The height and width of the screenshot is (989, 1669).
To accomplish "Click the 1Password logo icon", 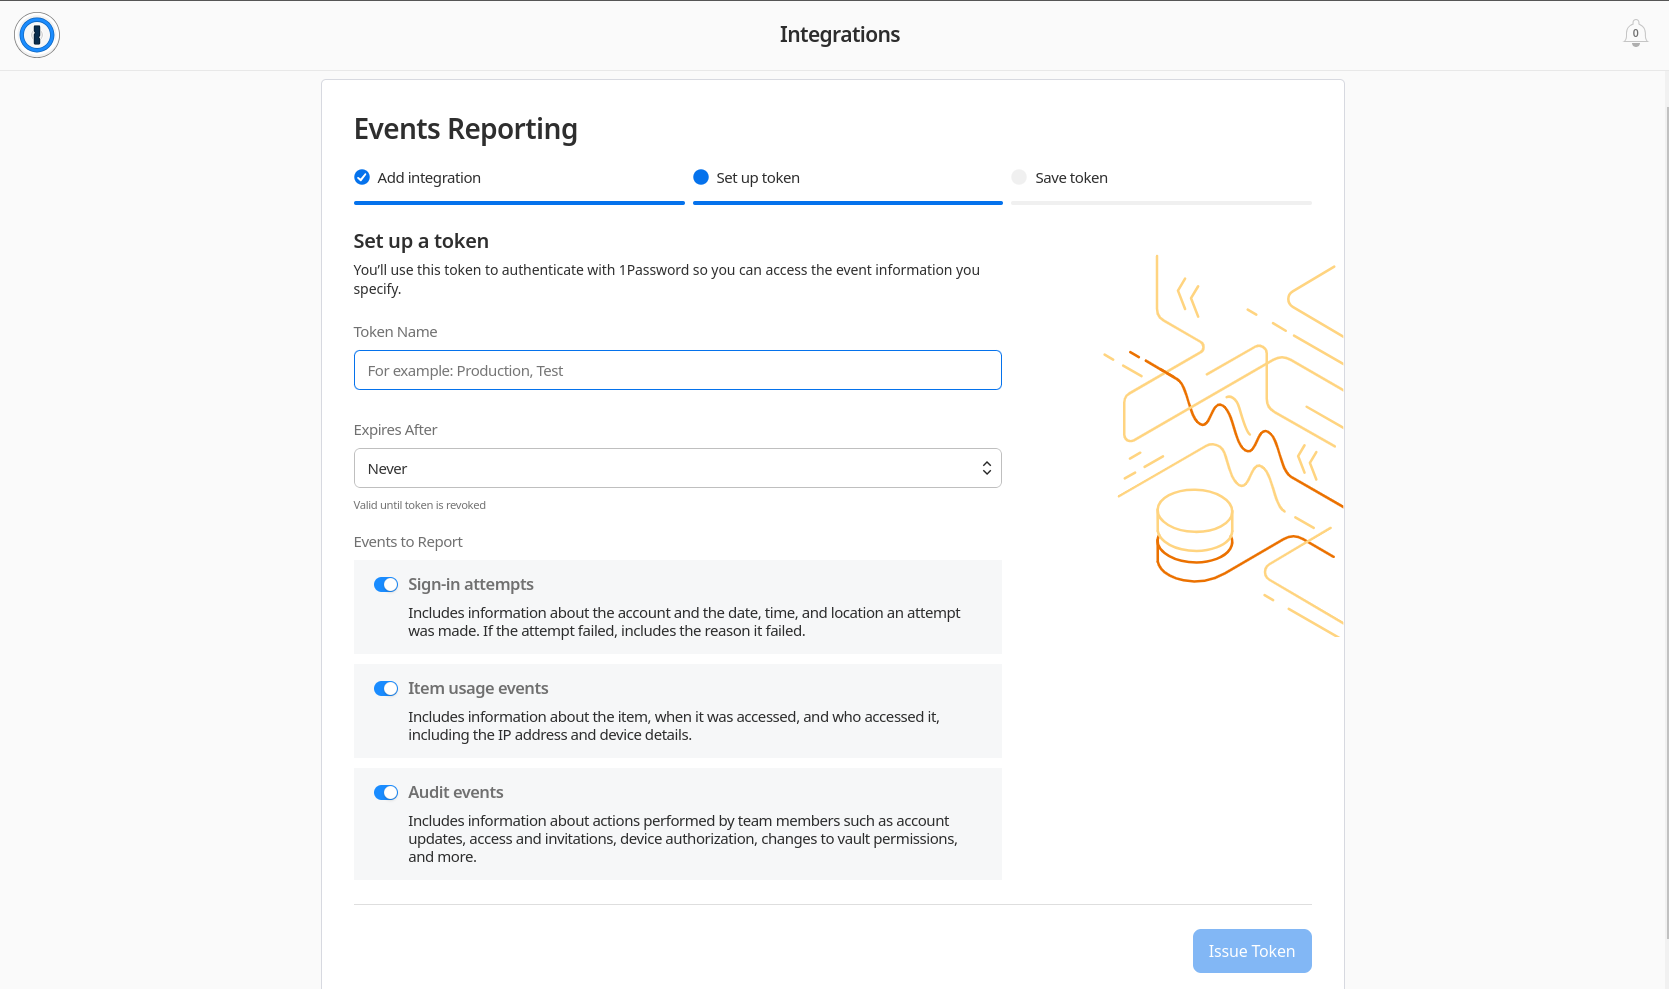I will (37, 35).
